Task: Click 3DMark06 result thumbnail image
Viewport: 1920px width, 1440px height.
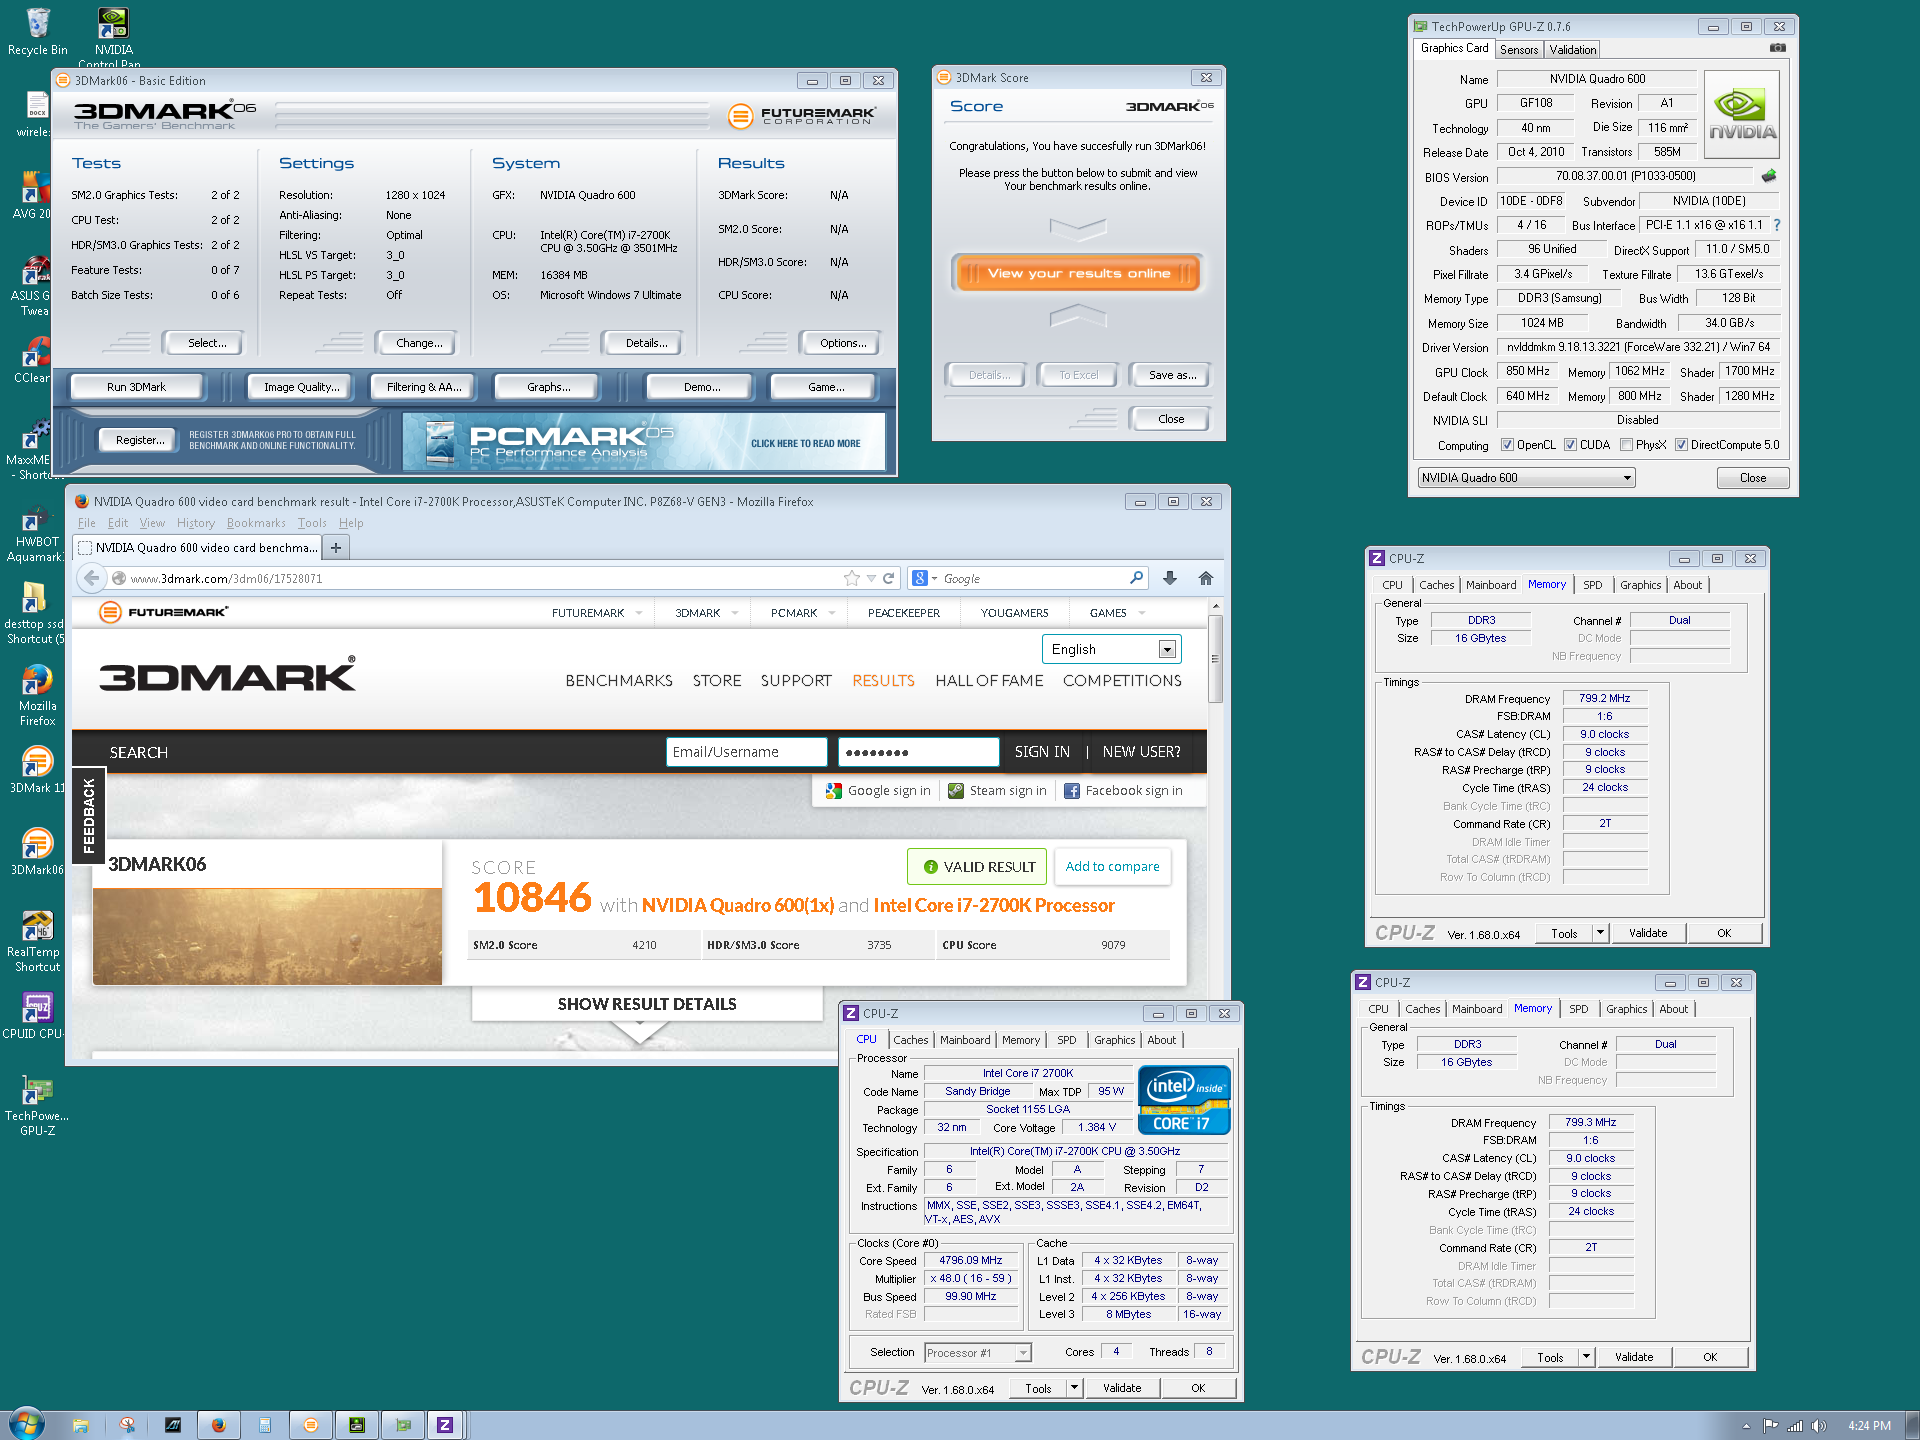Action: [267, 936]
